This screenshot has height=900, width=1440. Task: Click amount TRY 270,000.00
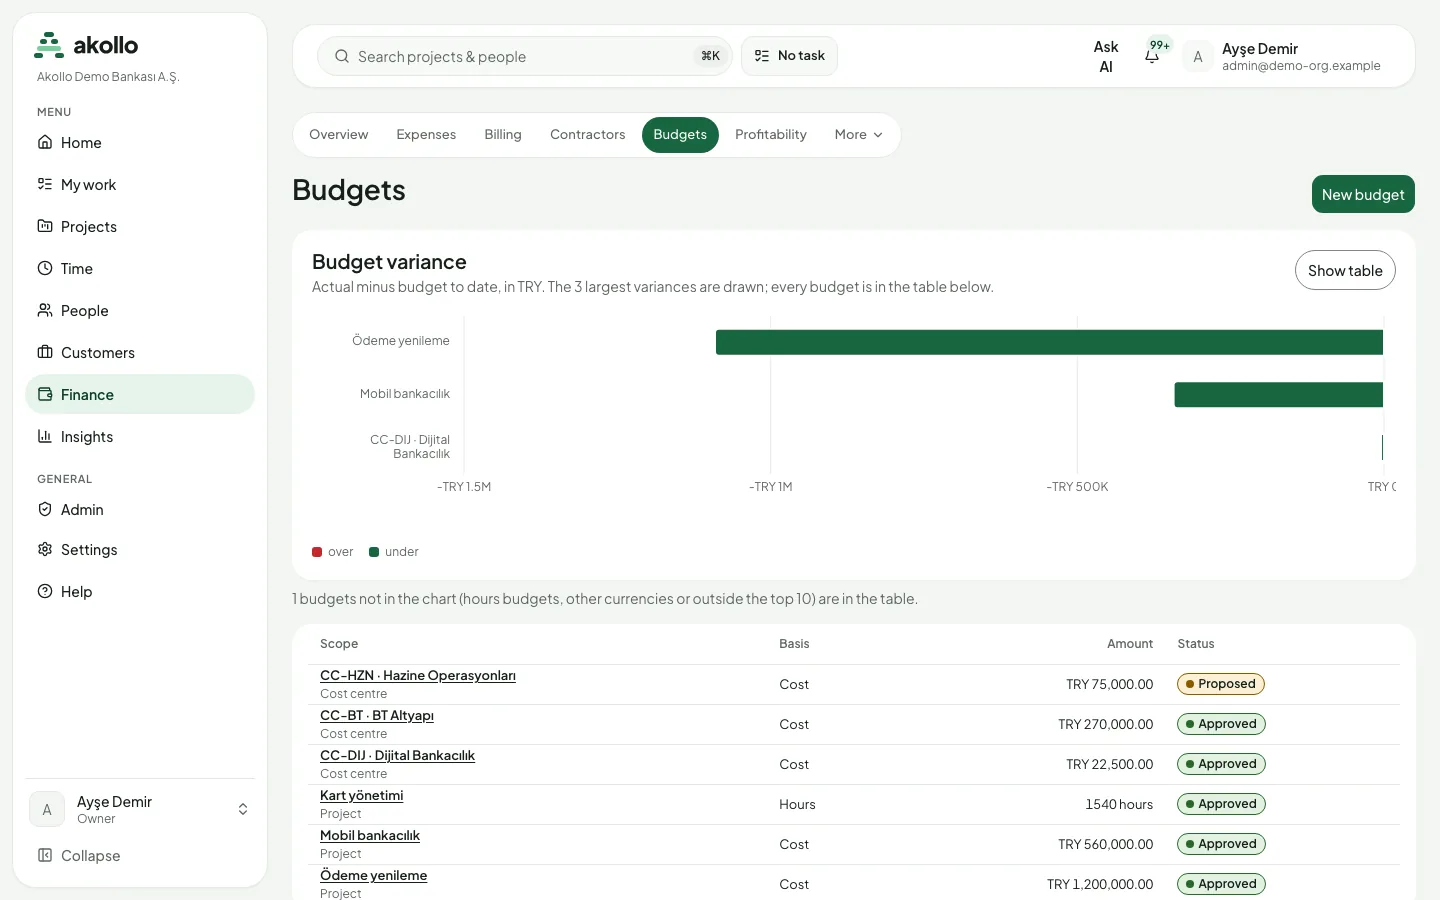(x=1105, y=725)
